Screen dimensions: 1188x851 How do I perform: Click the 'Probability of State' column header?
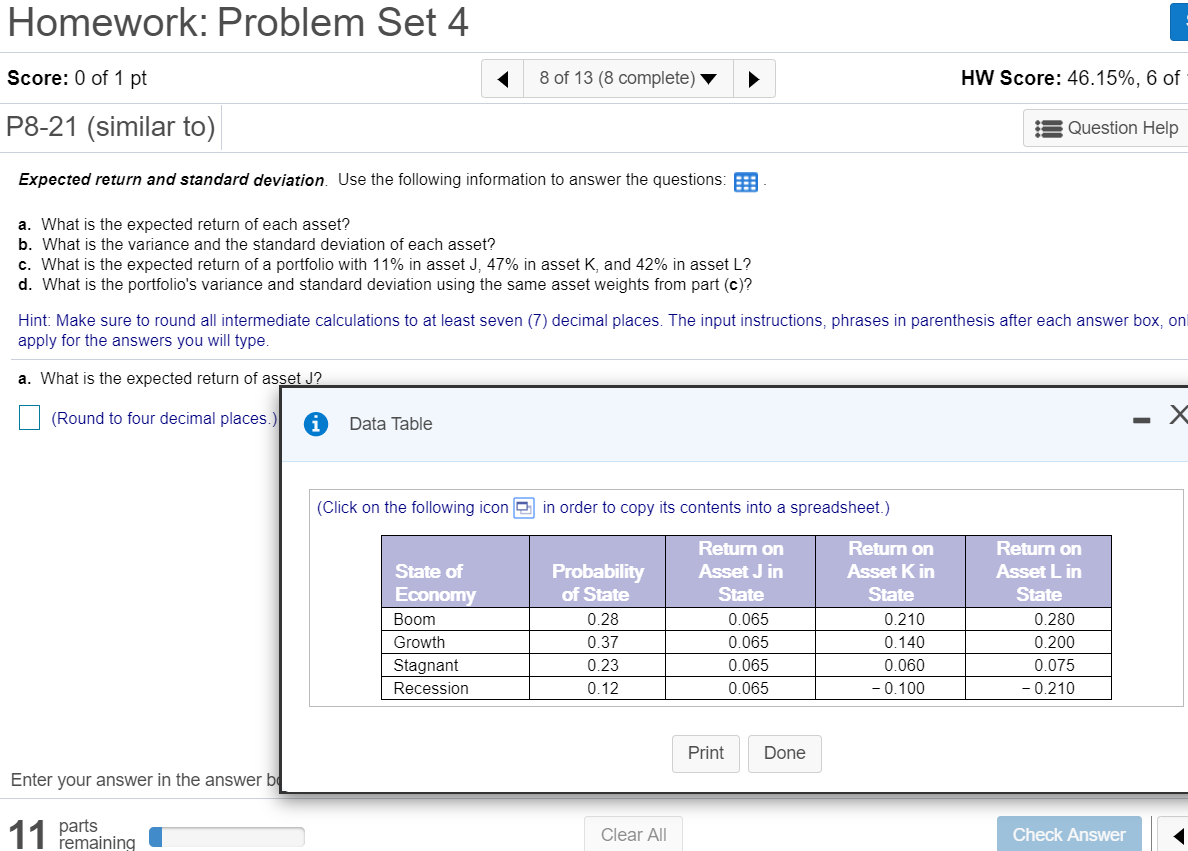coord(598,571)
